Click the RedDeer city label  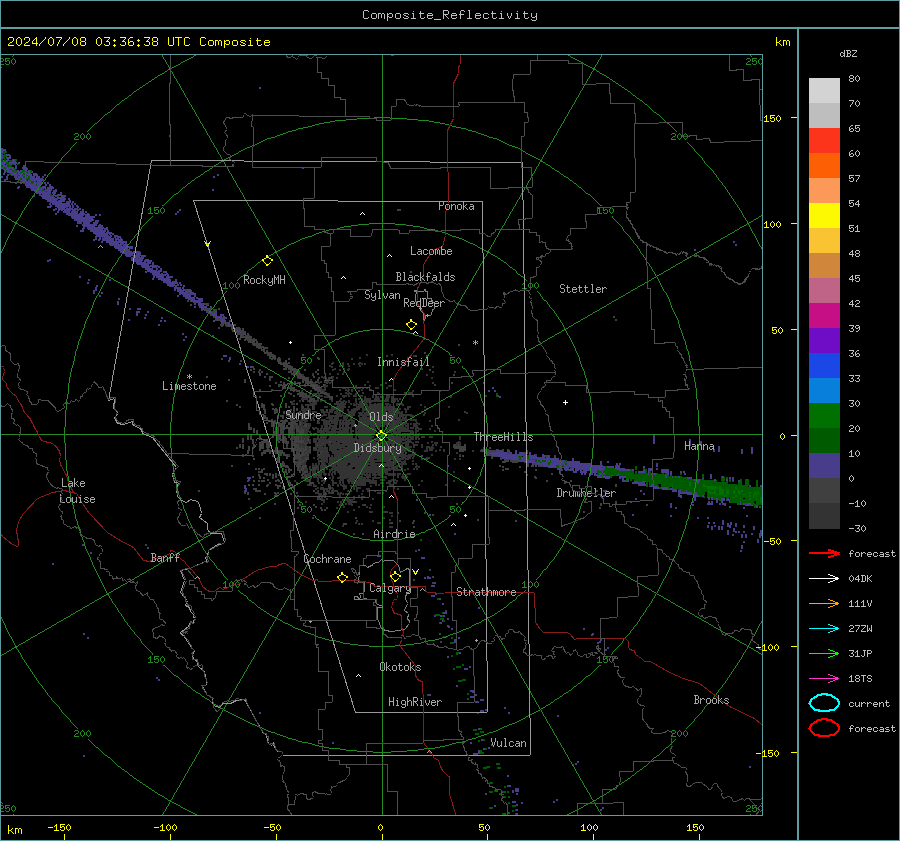424,303
